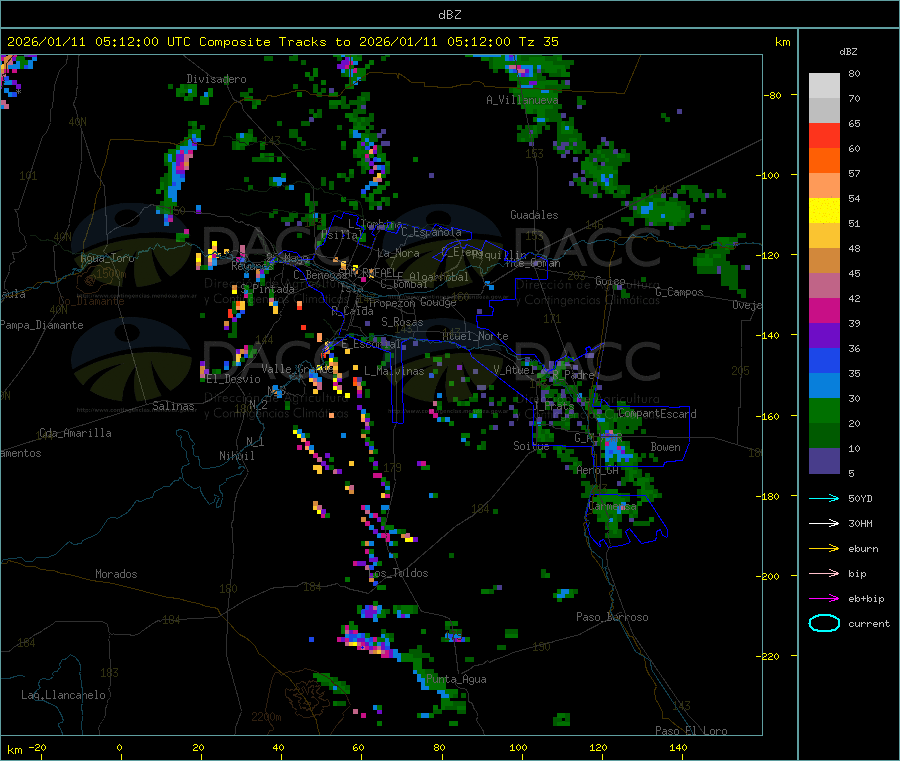Click the Bowen map label
The image size is (900, 761).
point(665,447)
